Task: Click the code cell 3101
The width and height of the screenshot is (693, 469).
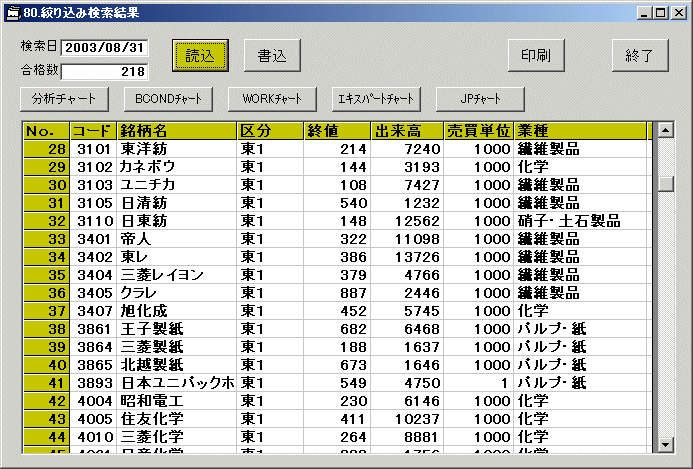Action: [93, 149]
